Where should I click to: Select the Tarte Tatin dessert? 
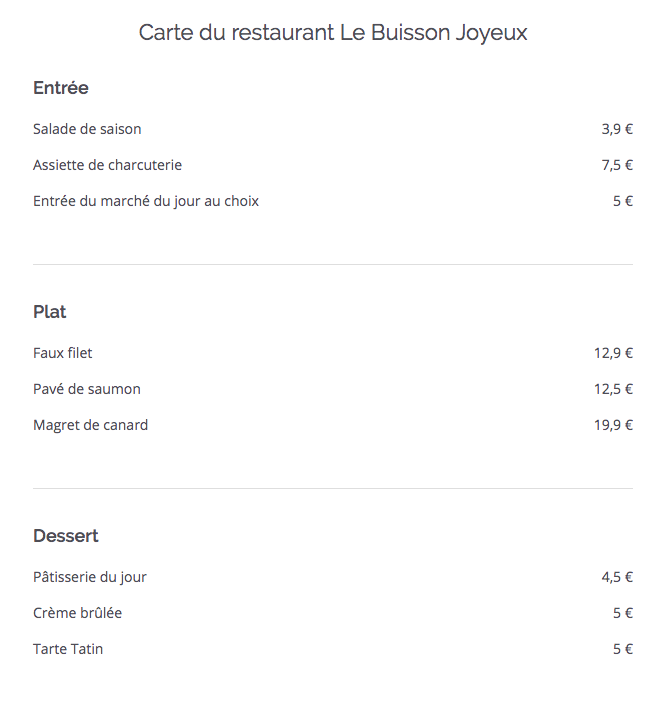click(68, 649)
